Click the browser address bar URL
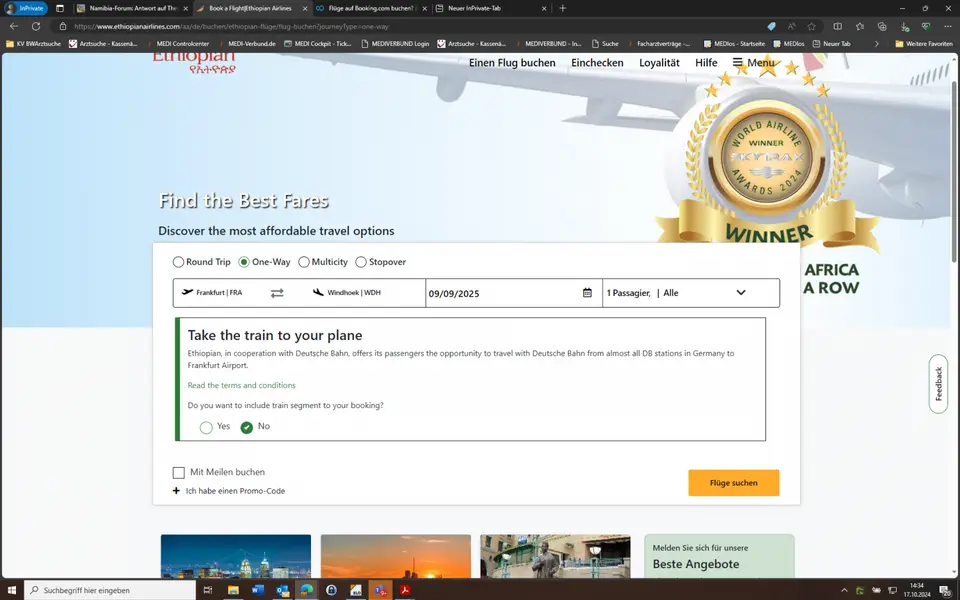This screenshot has height=600, width=960. 231,26
